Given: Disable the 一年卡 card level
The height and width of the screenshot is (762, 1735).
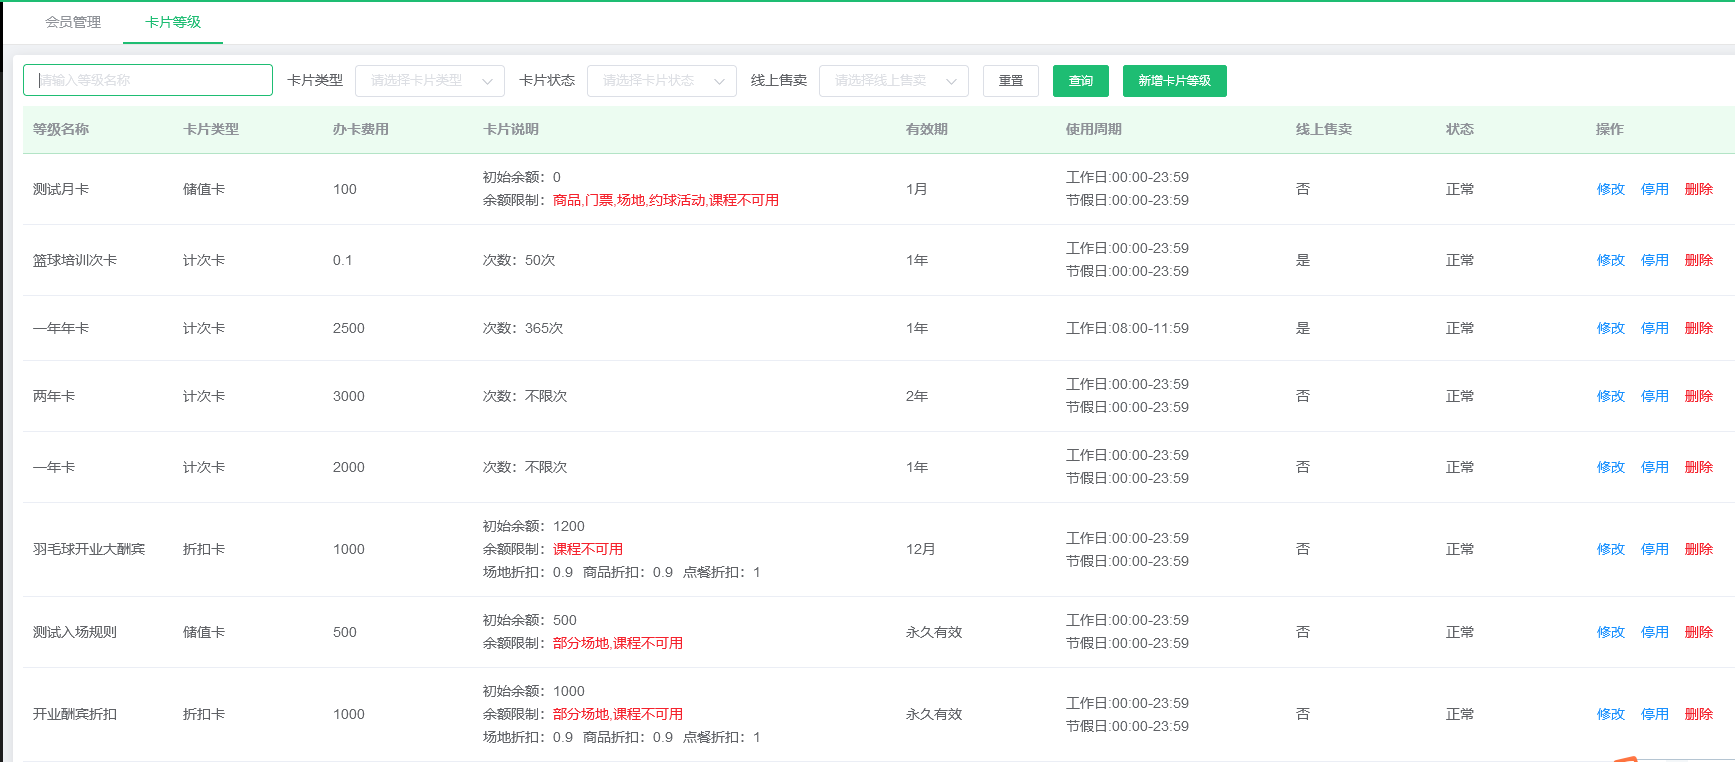Looking at the screenshot, I should [1654, 467].
